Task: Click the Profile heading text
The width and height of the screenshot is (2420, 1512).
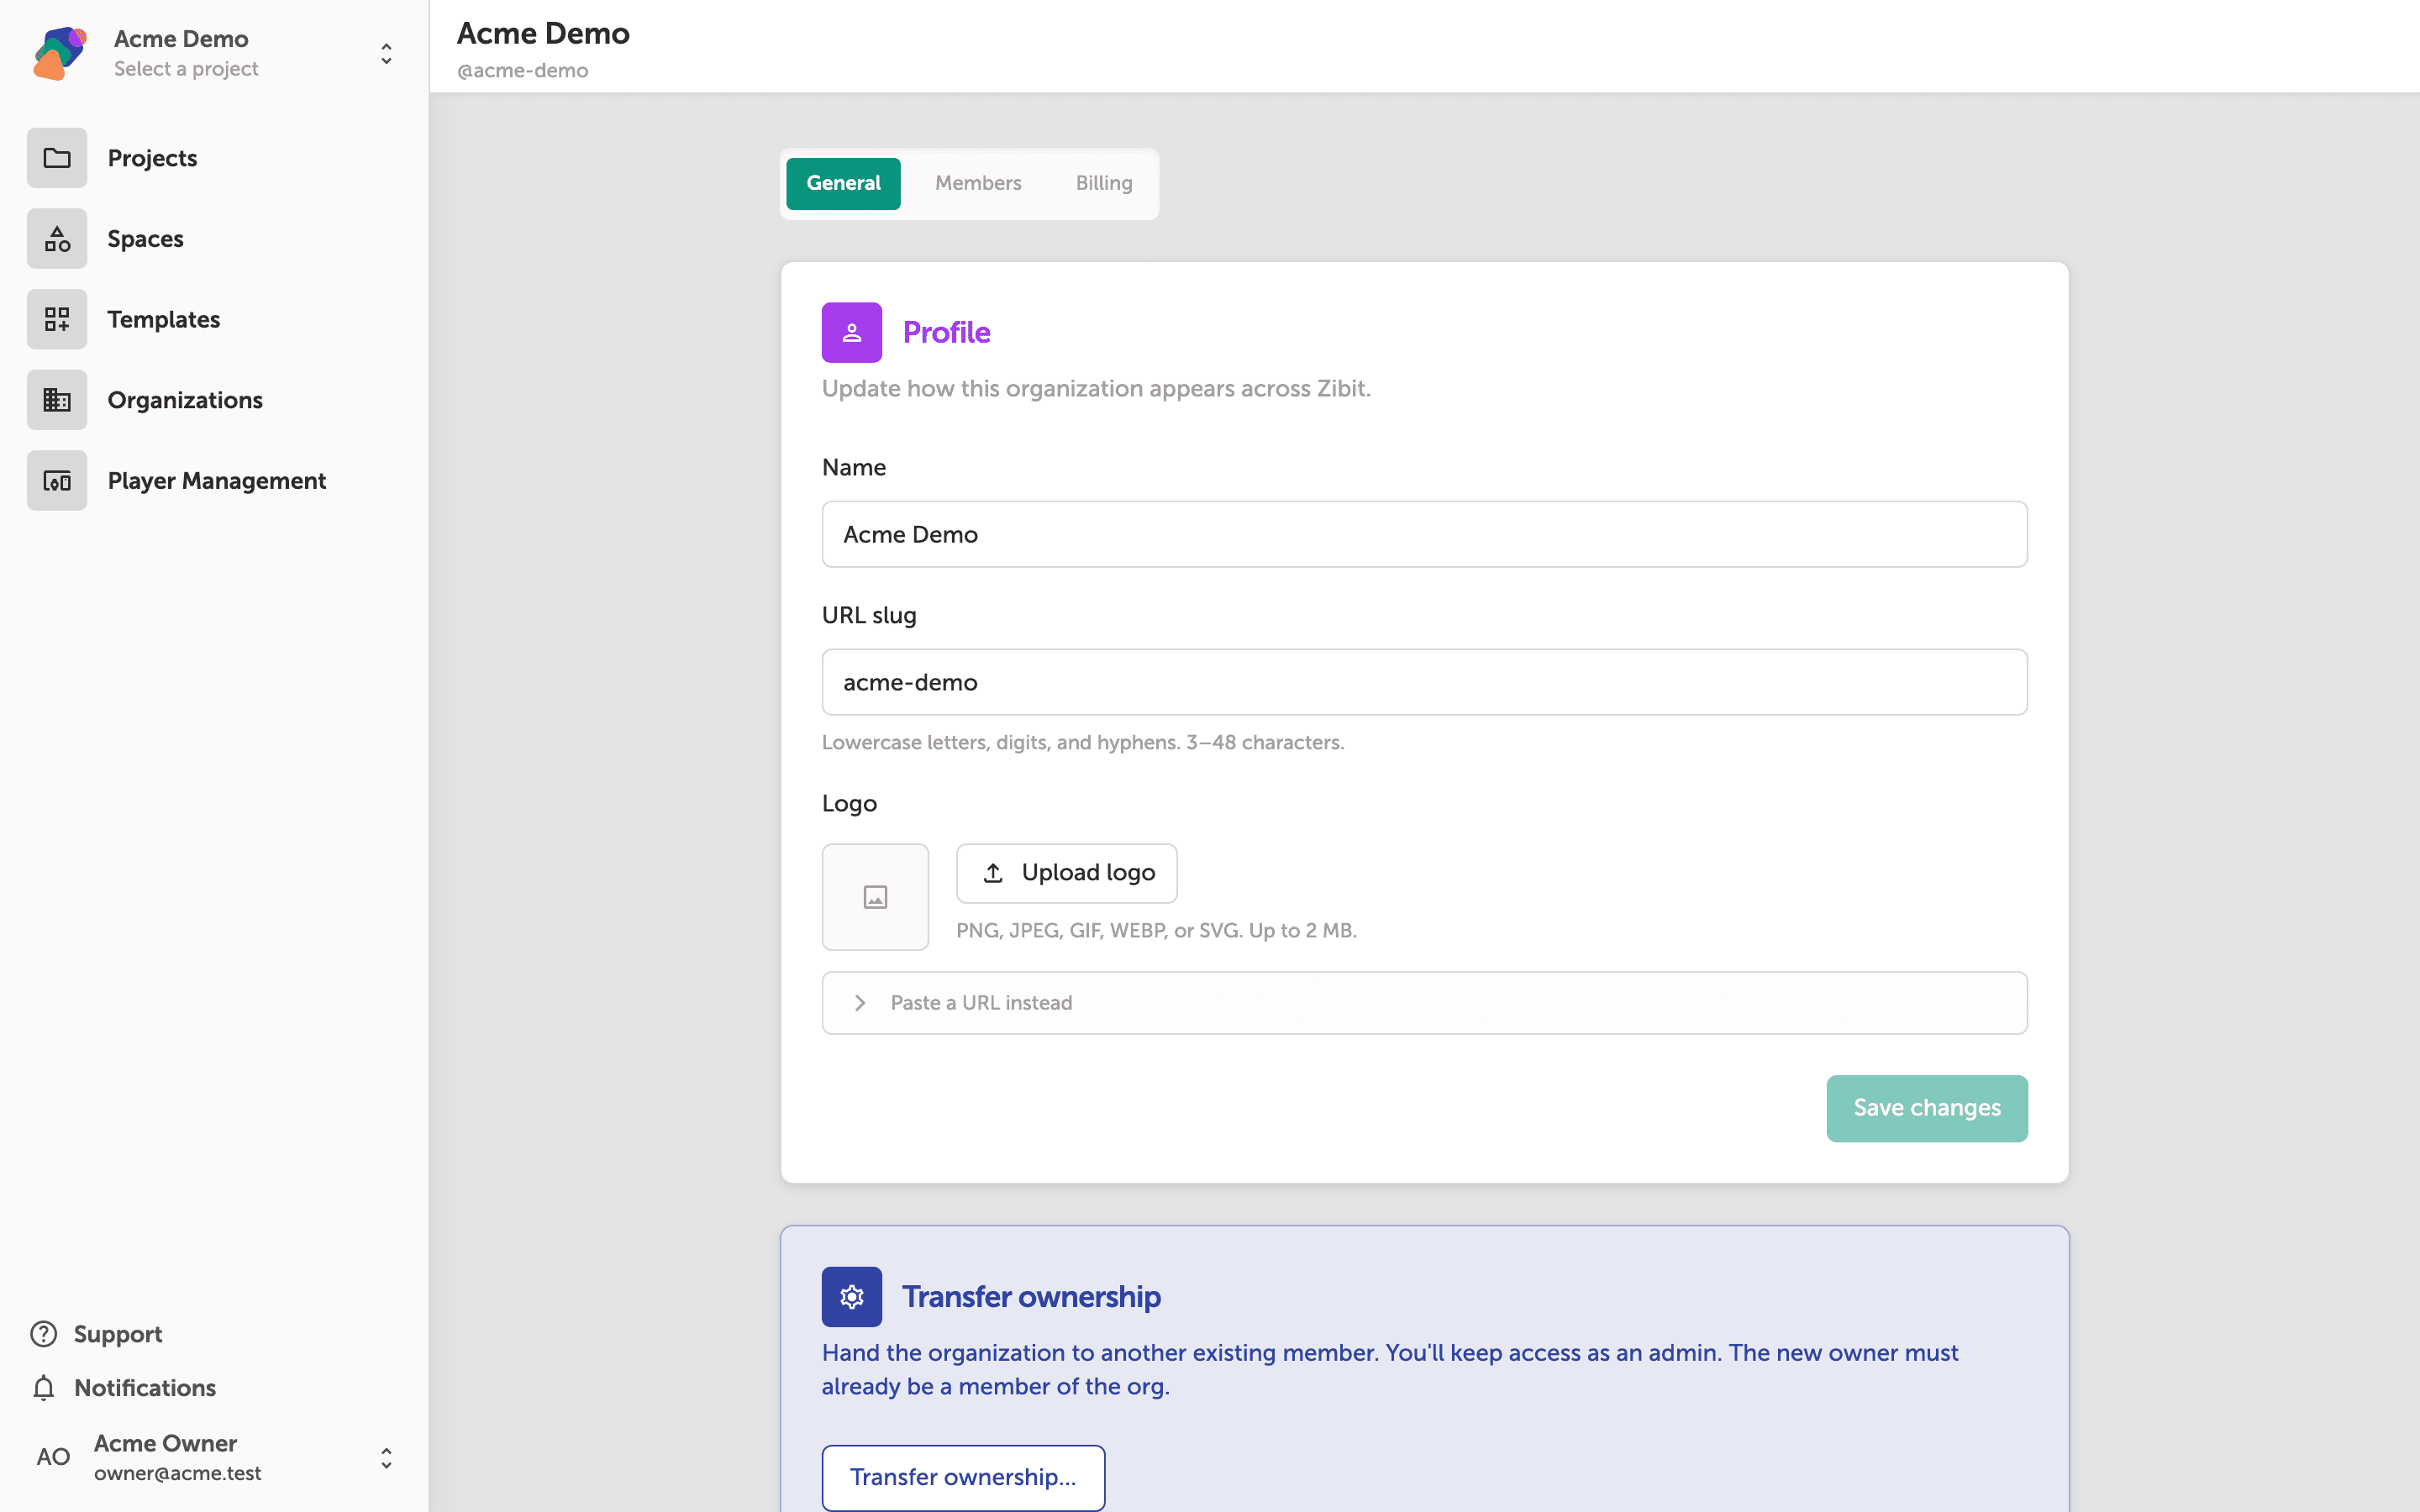Action: [946, 332]
